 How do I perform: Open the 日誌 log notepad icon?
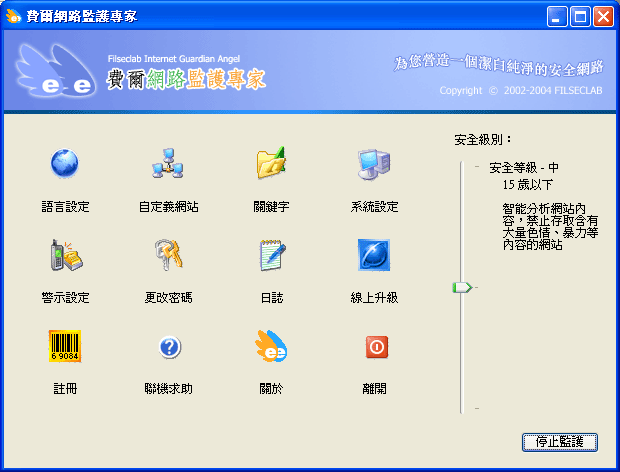[x=271, y=255]
